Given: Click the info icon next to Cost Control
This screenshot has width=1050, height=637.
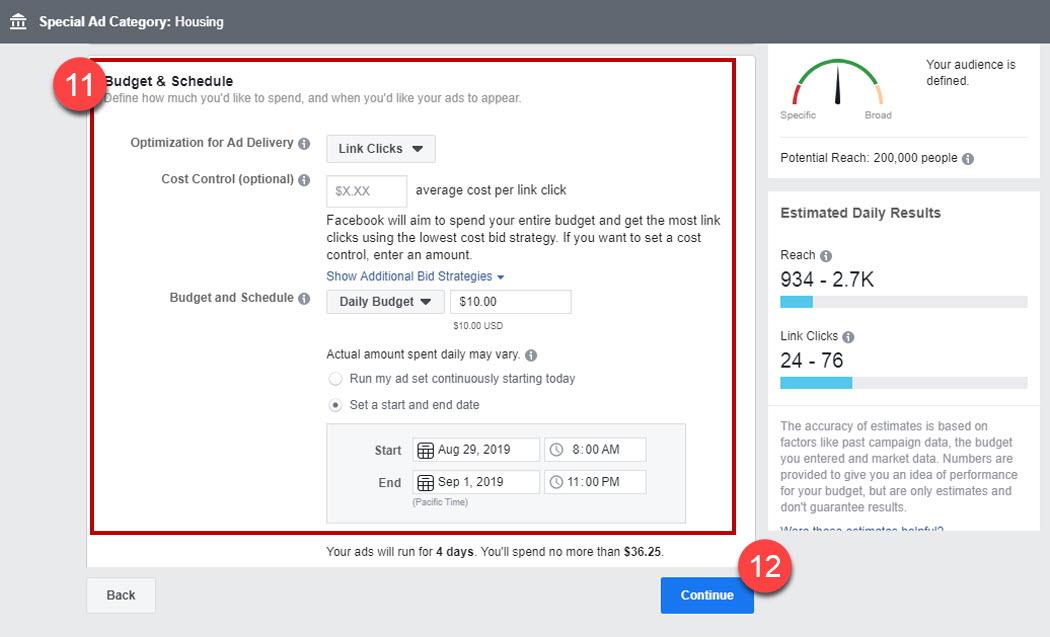Looking at the screenshot, I should click(x=304, y=180).
